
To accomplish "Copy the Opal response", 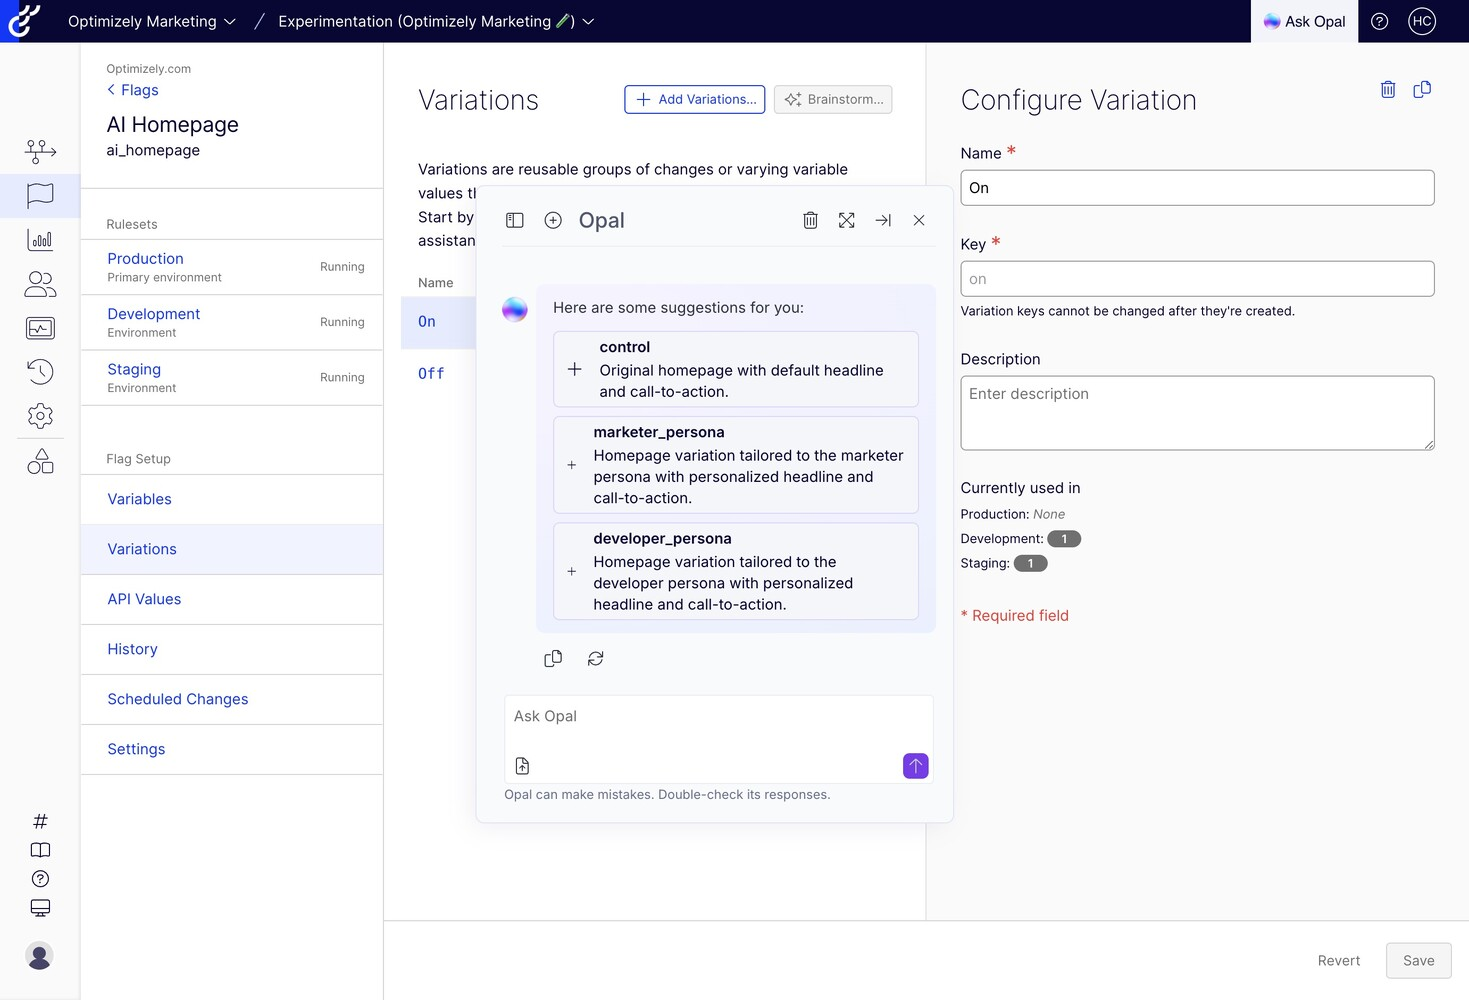I will pyautogui.click(x=553, y=658).
